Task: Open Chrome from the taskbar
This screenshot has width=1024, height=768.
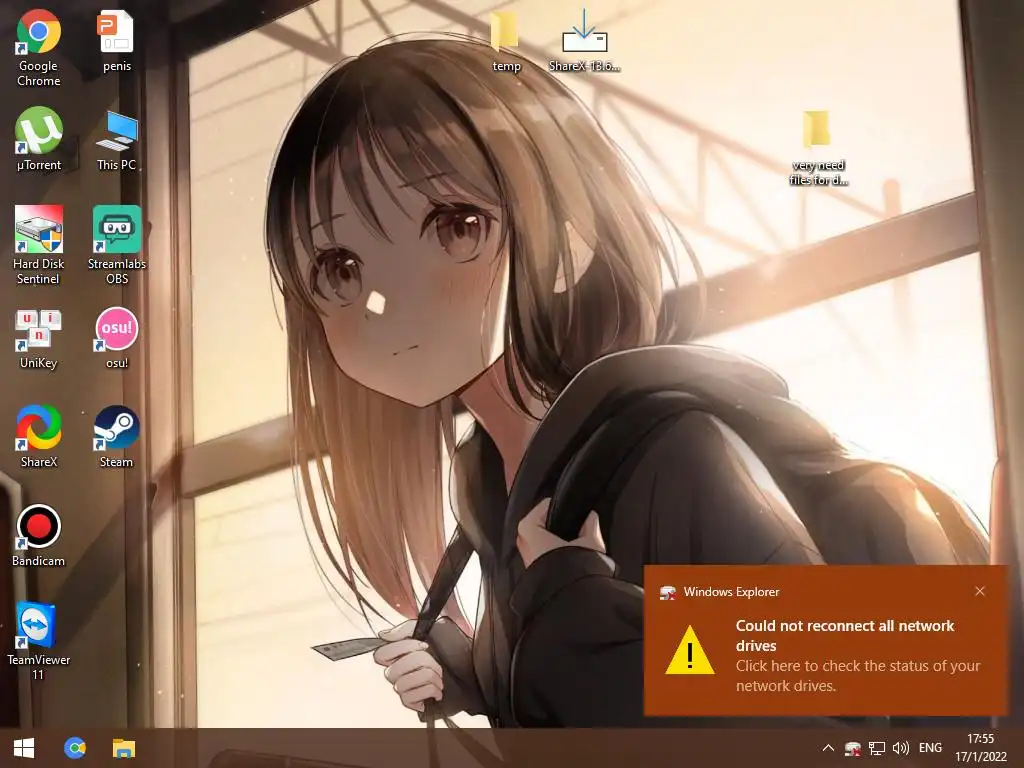Action: pyautogui.click(x=74, y=748)
